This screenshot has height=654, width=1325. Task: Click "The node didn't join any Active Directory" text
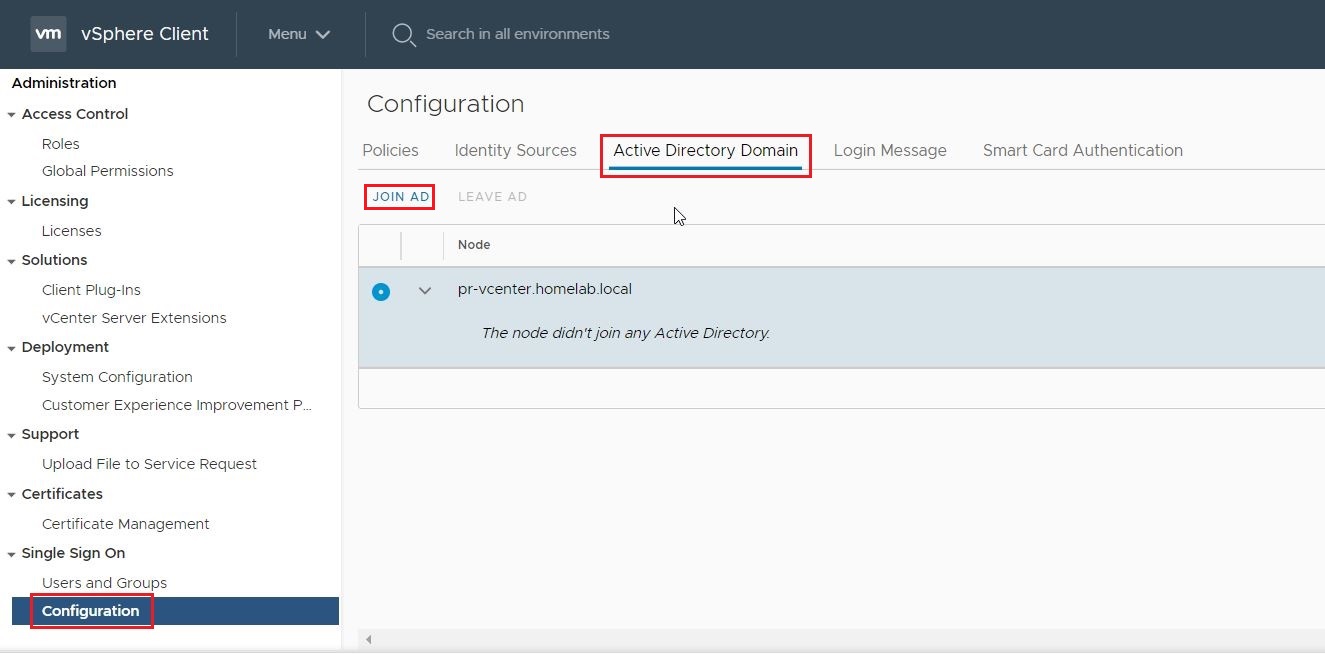click(626, 333)
